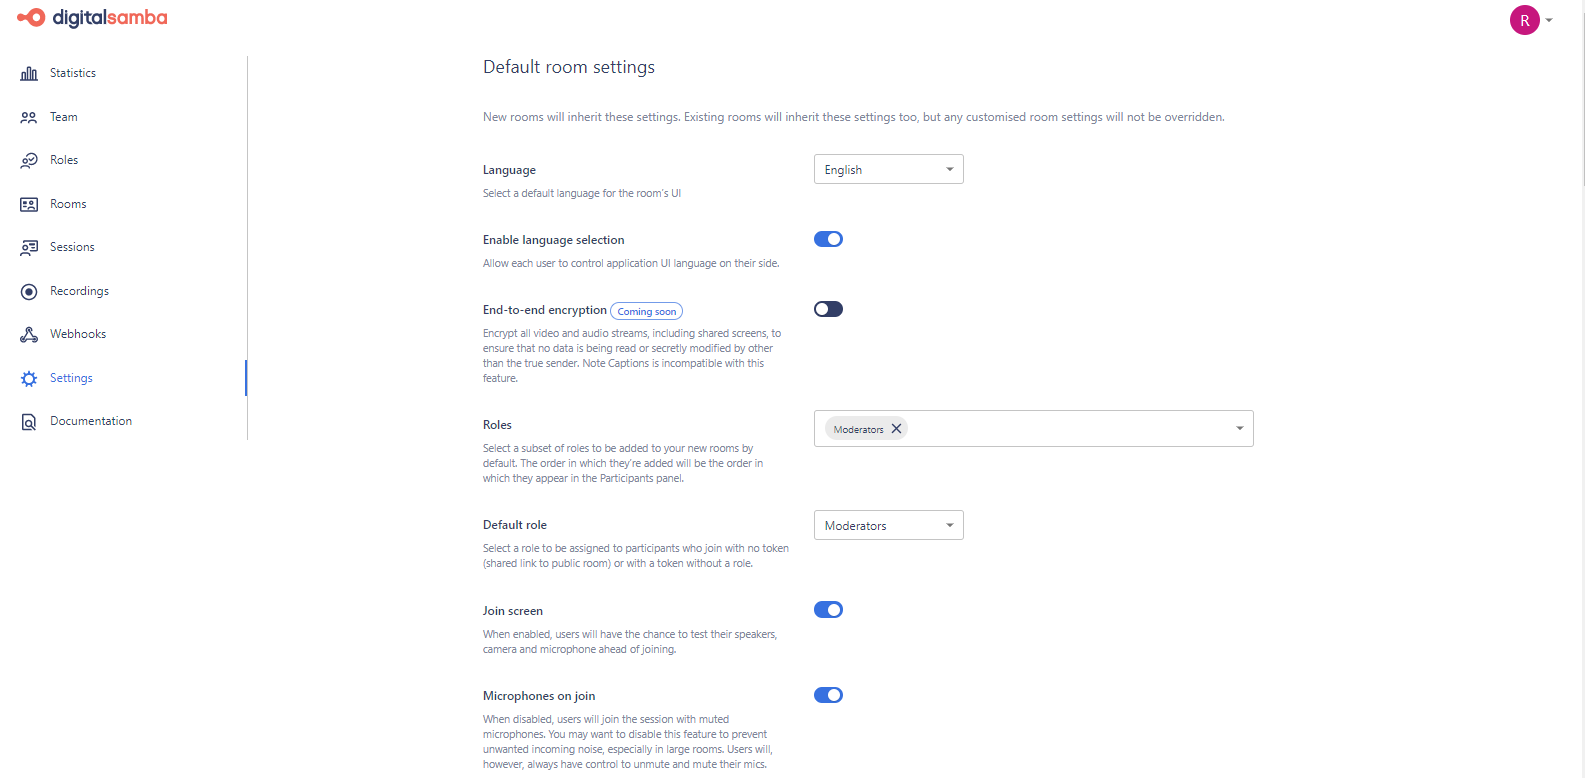Click the digitalsamba logo link
The height and width of the screenshot is (778, 1585).
(93, 18)
